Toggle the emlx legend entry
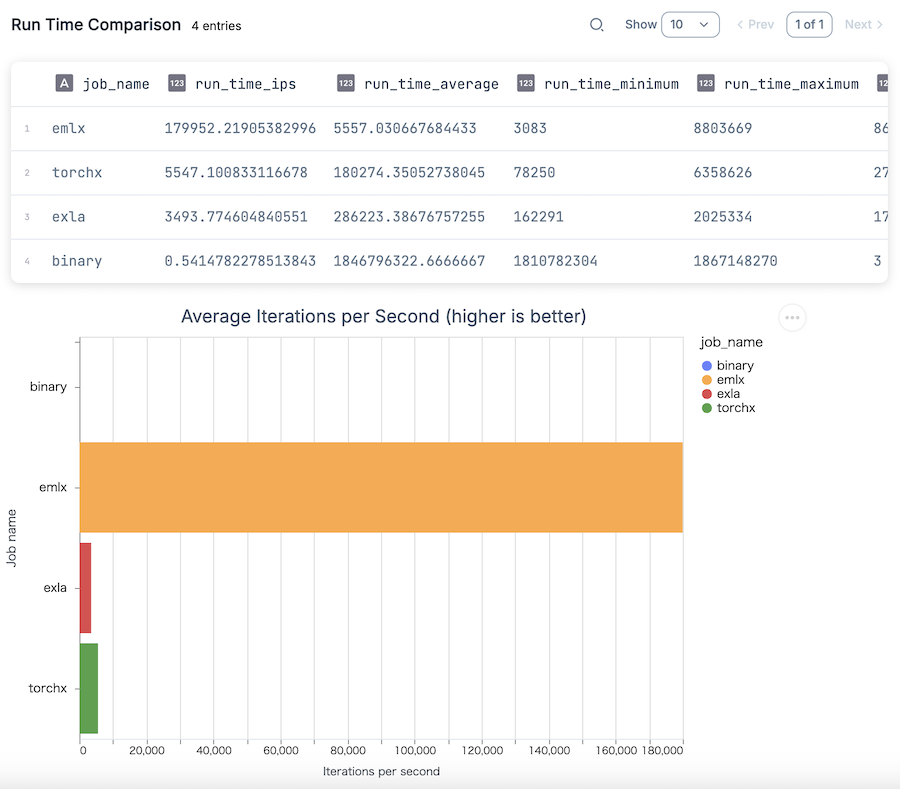The image size is (900, 789). [723, 380]
